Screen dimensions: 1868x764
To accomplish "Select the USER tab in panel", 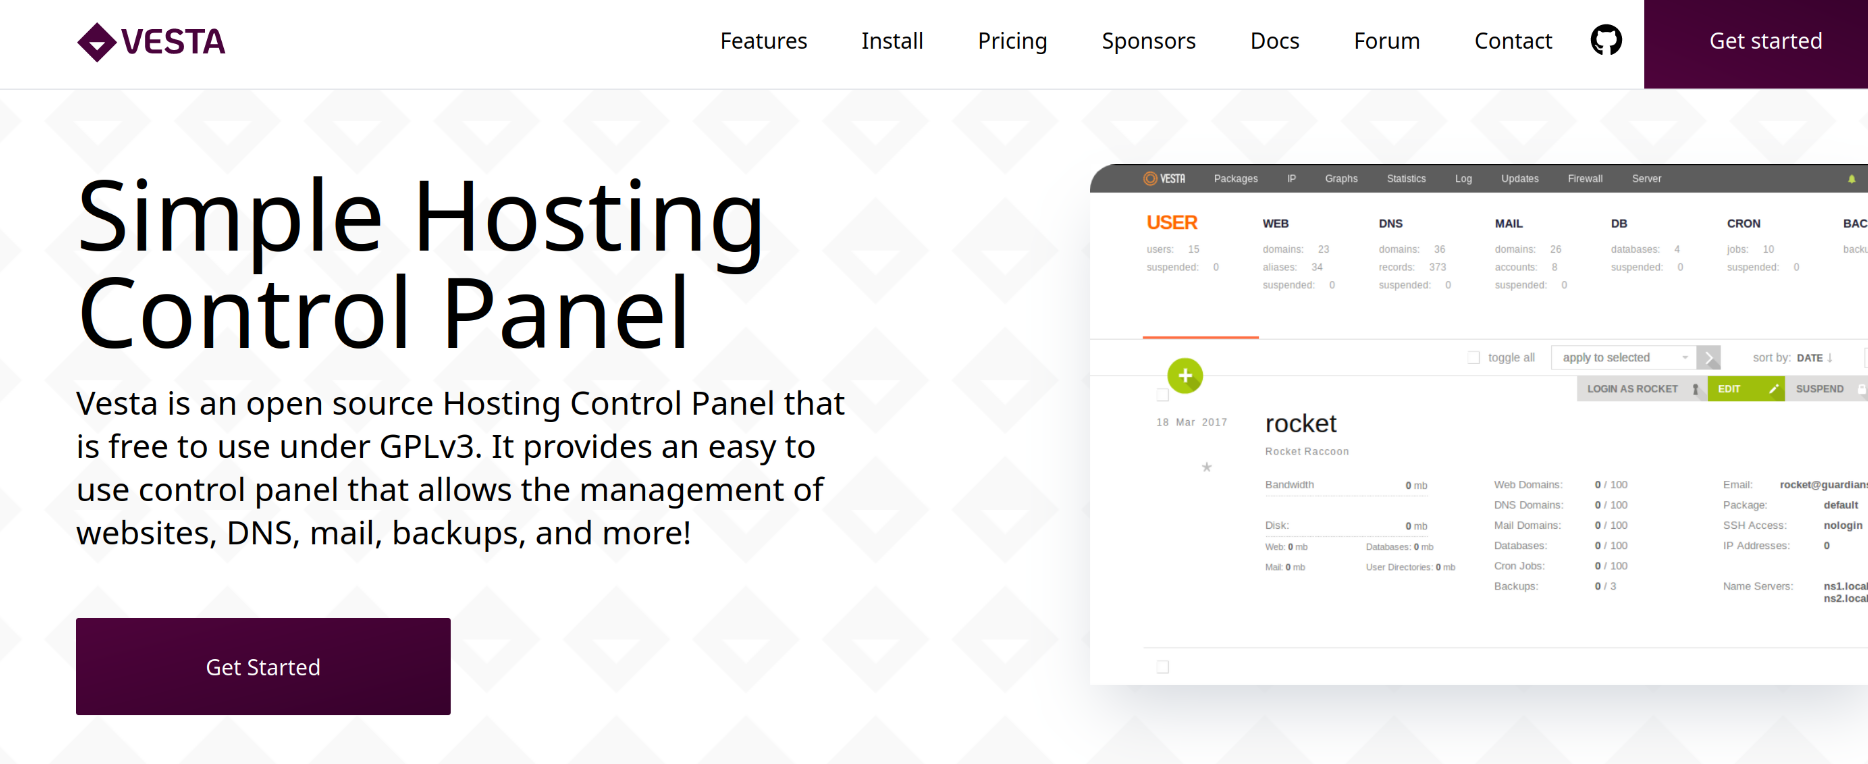I will click(x=1172, y=223).
